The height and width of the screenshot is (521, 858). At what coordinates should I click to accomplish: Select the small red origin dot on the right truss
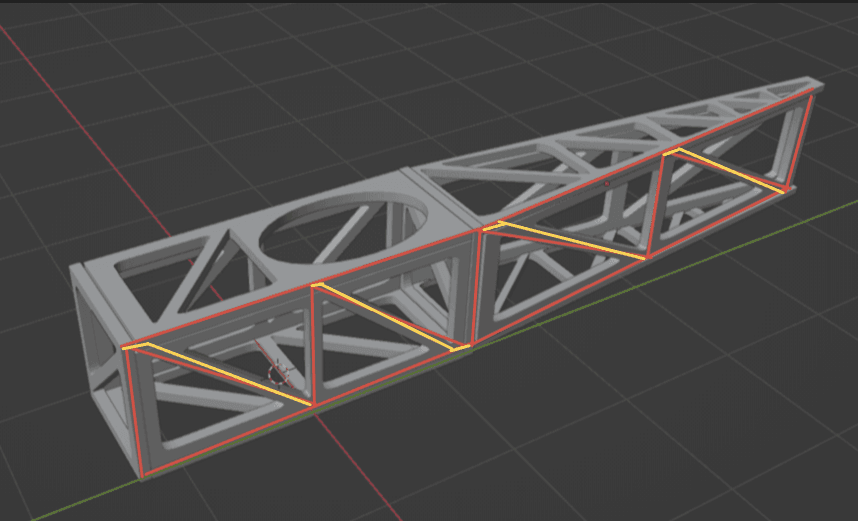point(606,185)
